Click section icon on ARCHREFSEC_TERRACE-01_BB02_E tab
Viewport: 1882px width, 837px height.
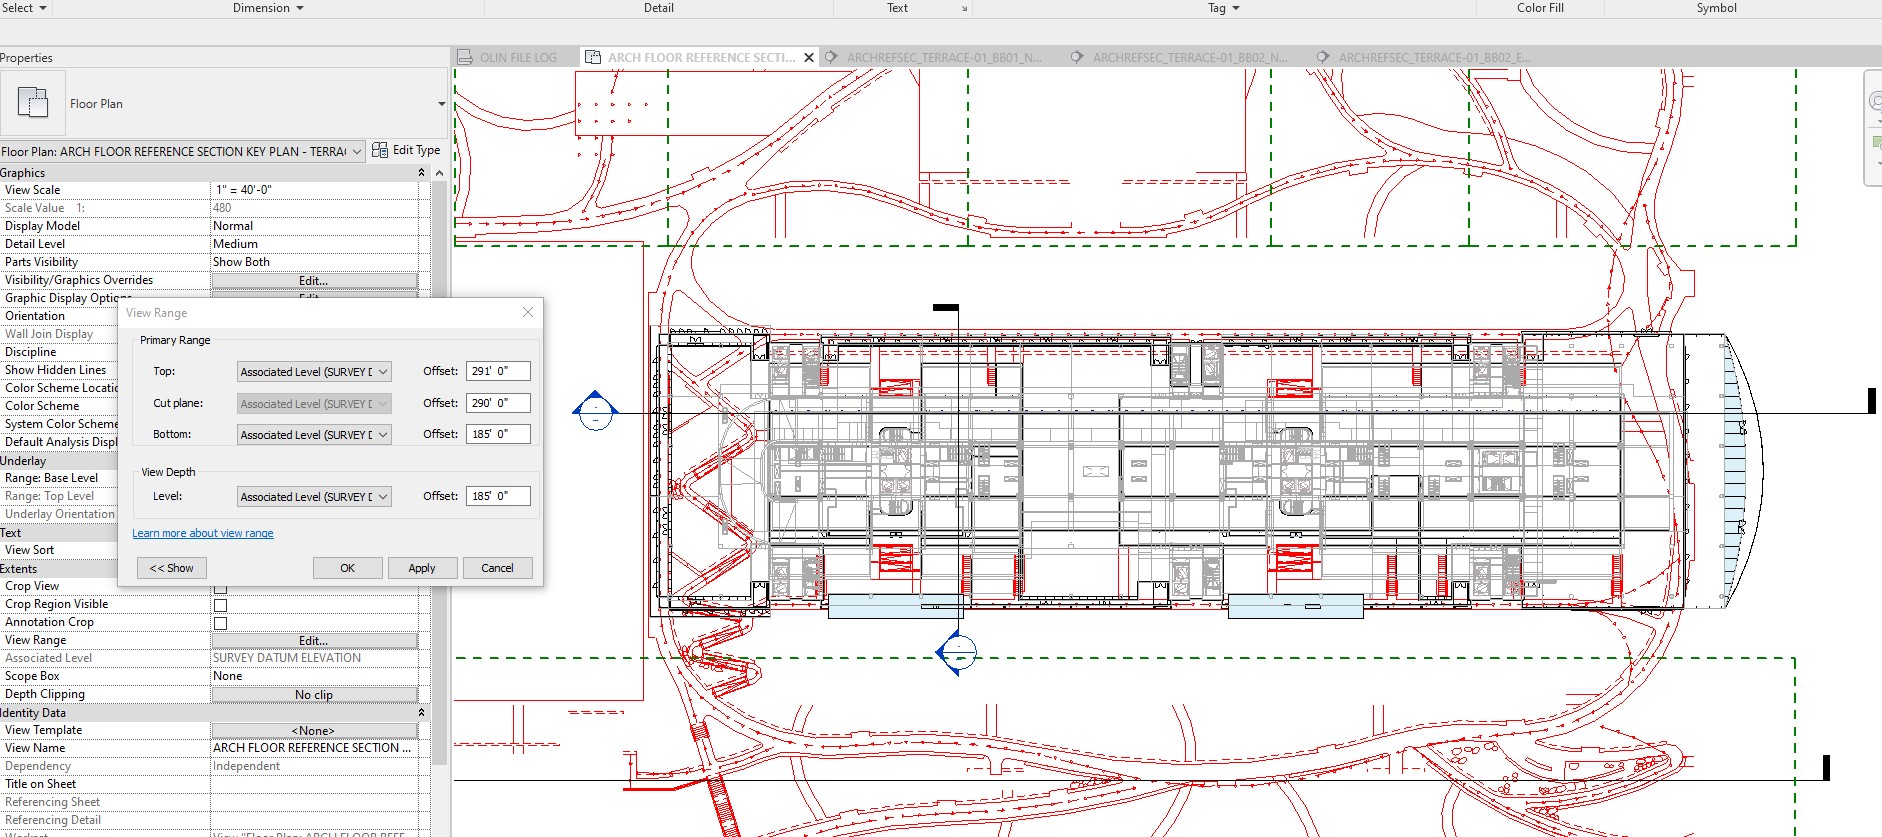click(1323, 57)
